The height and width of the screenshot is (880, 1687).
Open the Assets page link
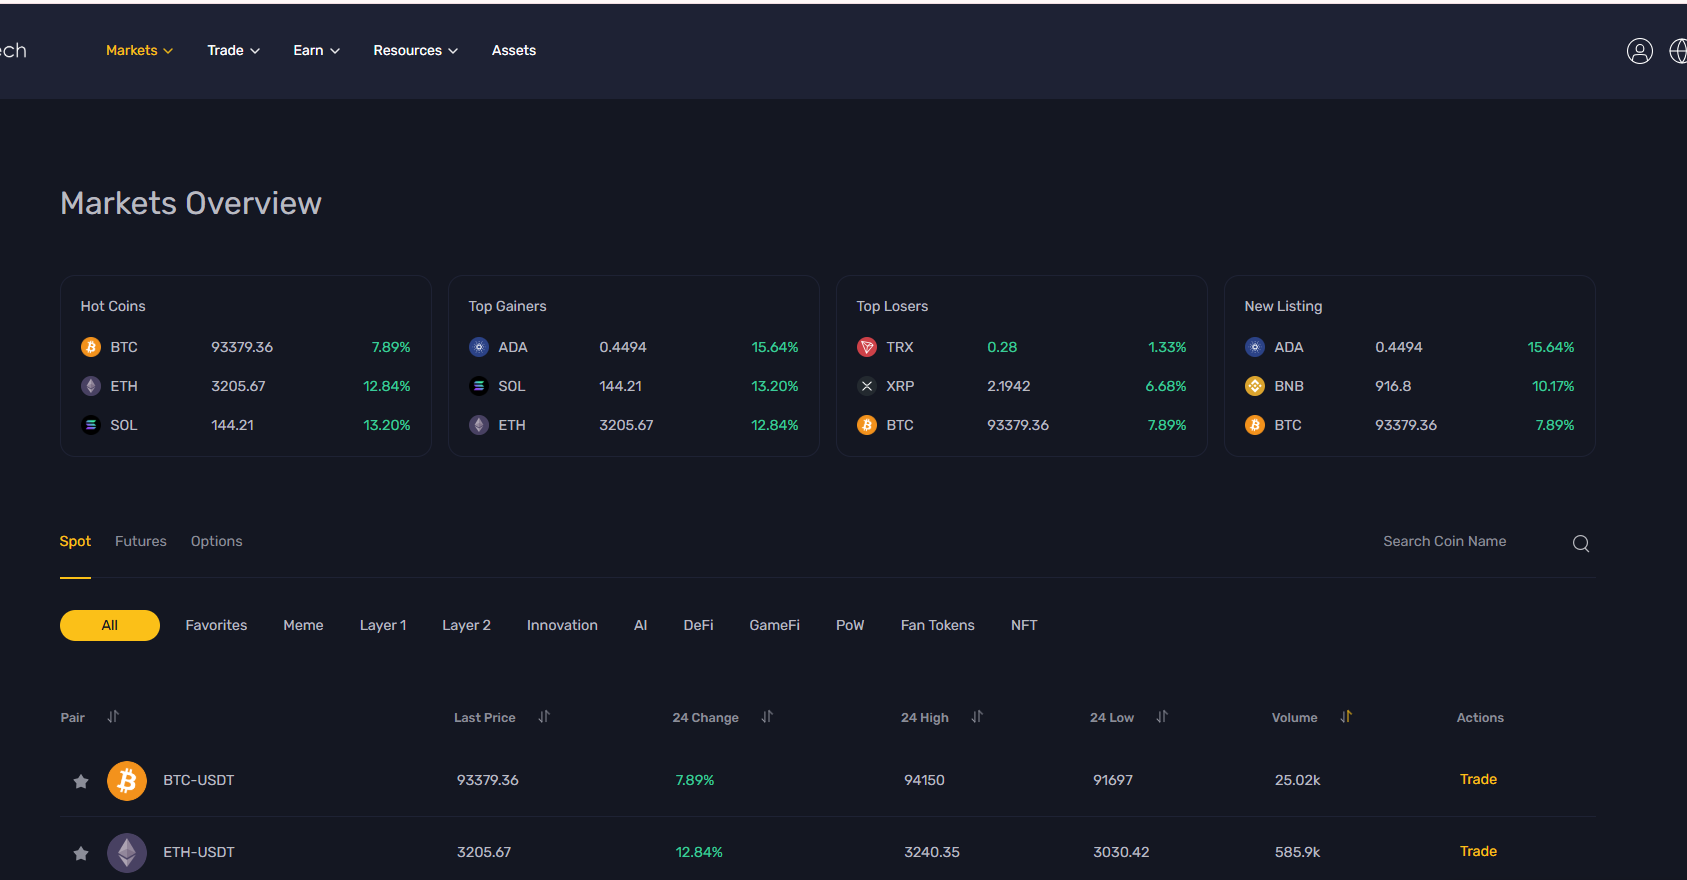point(513,50)
